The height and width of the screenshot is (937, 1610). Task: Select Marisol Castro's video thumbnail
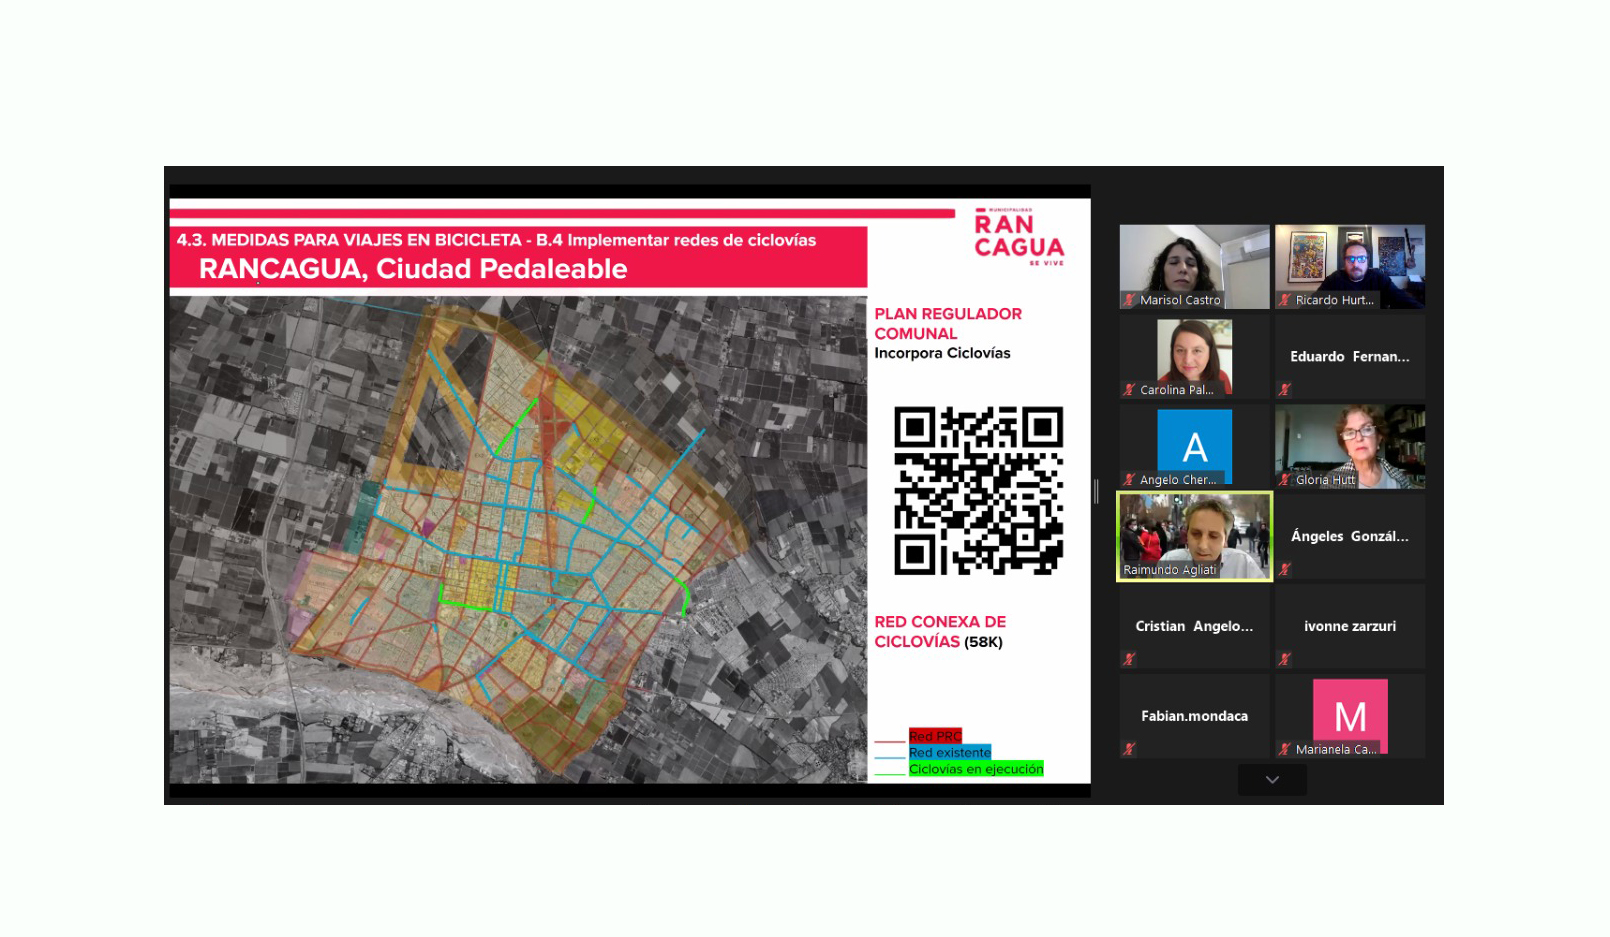(x=1194, y=266)
